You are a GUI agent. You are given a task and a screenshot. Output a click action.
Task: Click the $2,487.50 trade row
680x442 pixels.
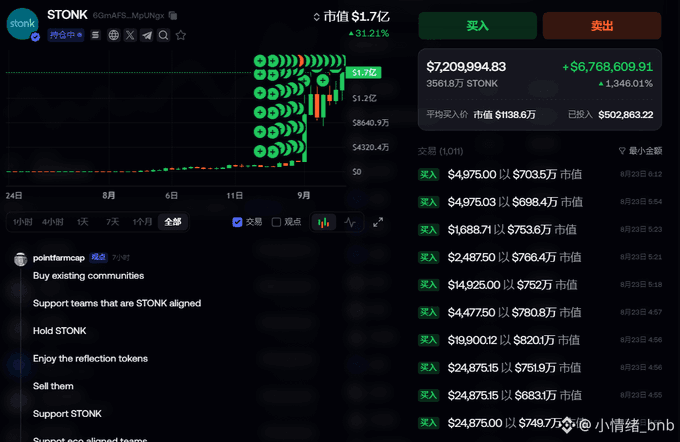pyautogui.click(x=540, y=257)
